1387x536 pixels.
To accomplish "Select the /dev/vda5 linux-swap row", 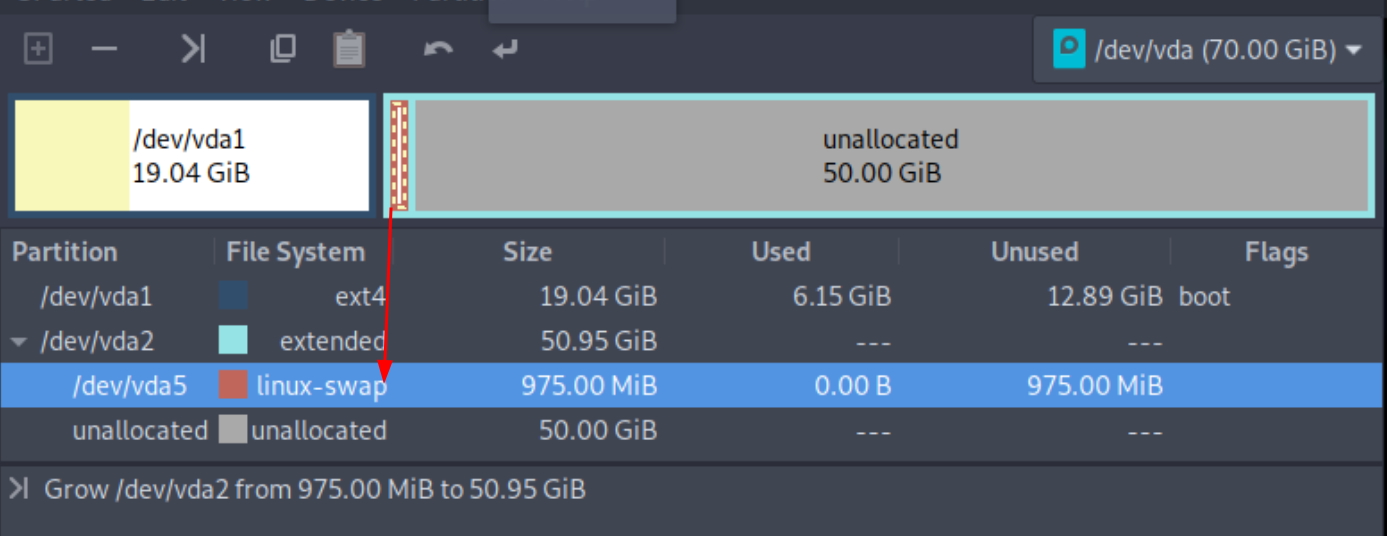I will point(693,386).
